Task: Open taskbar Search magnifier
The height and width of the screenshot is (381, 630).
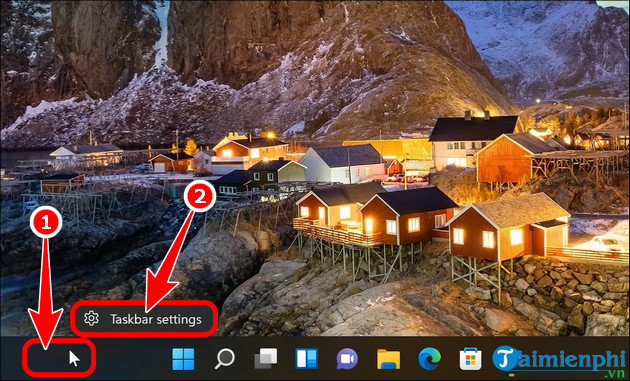Action: point(225,359)
